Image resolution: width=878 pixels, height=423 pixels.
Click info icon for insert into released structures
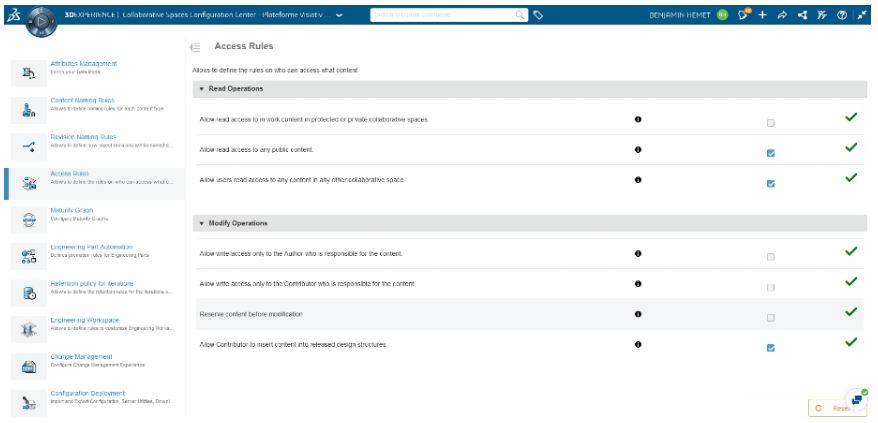(x=638, y=344)
